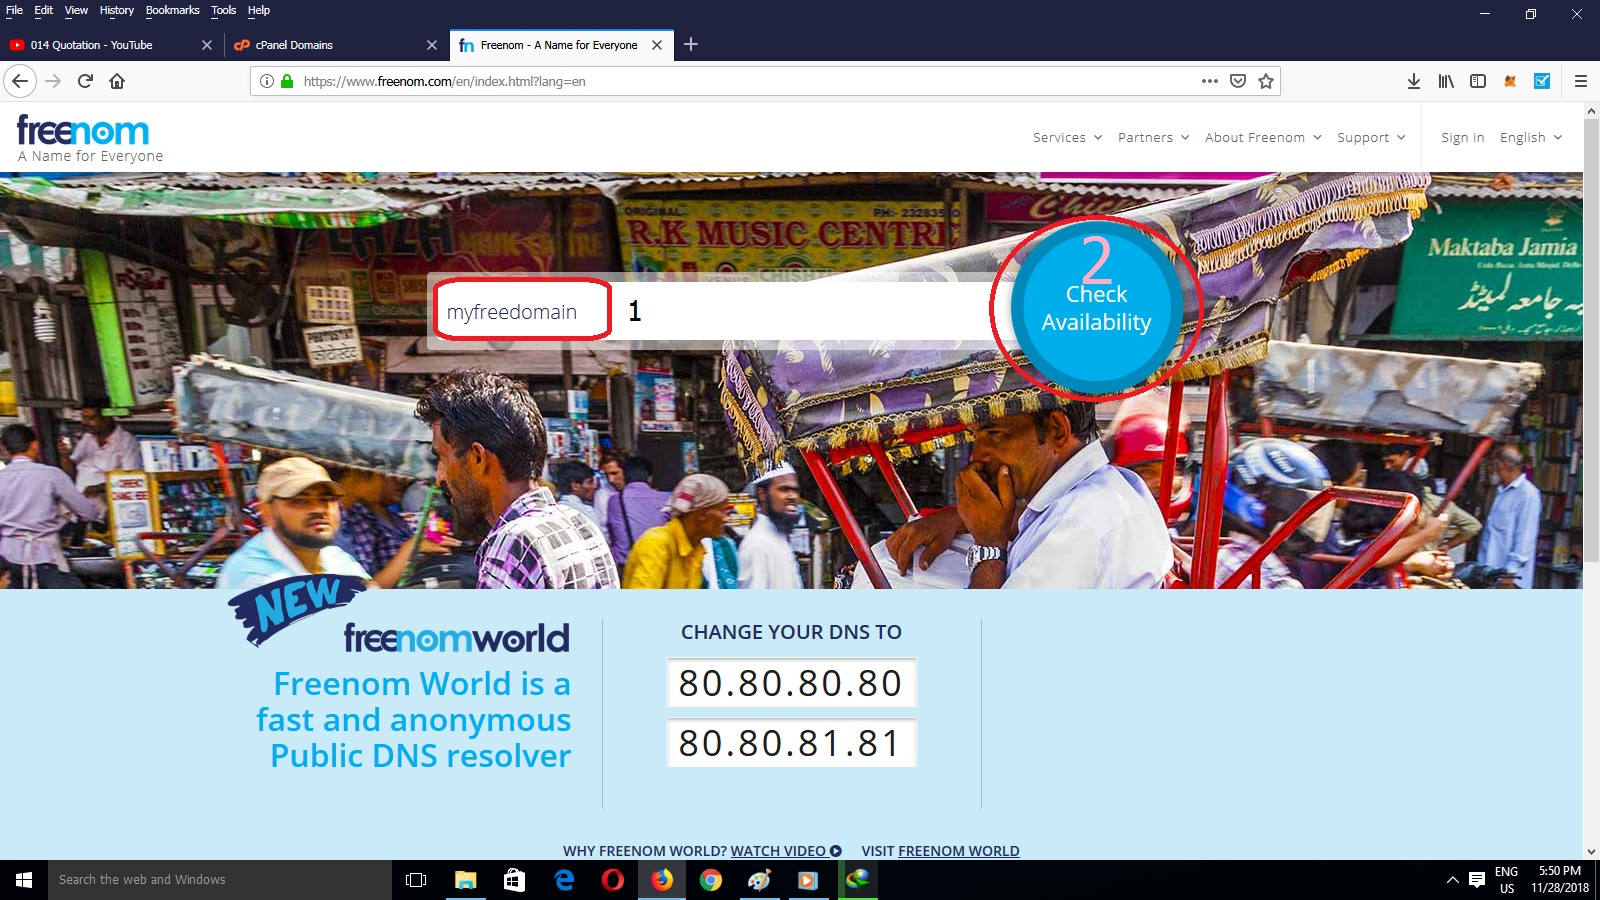This screenshot has width=1600, height=900.
Task: Click the Windows search box
Action: [x=220, y=880]
